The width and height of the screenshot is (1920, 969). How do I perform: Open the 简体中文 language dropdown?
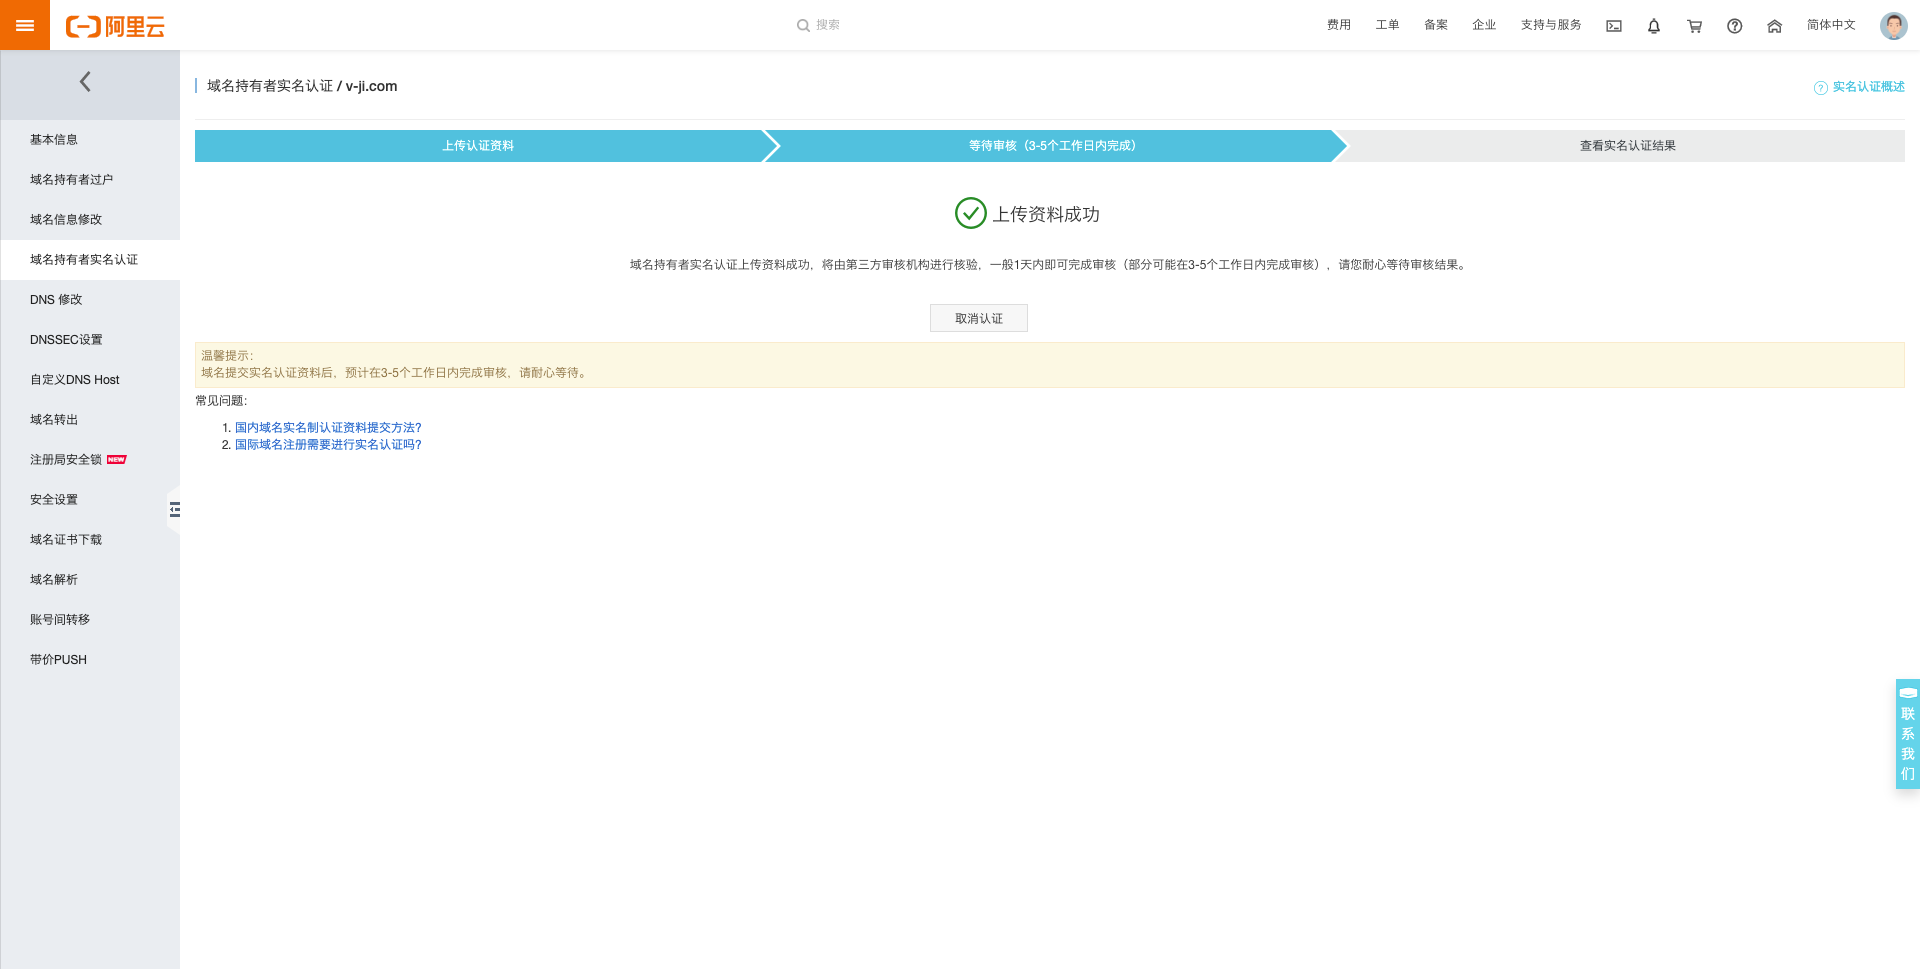1830,25
